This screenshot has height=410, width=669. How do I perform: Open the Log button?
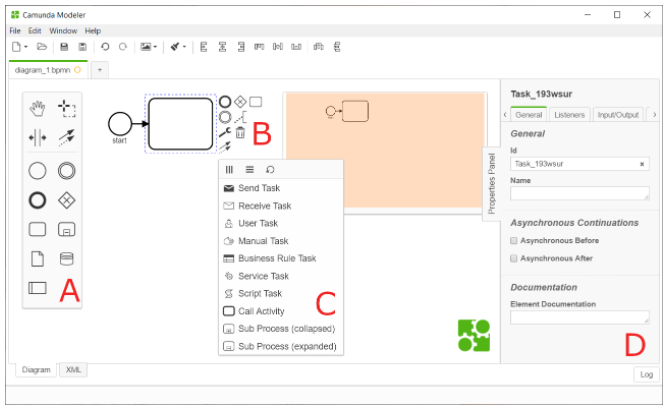pos(646,374)
